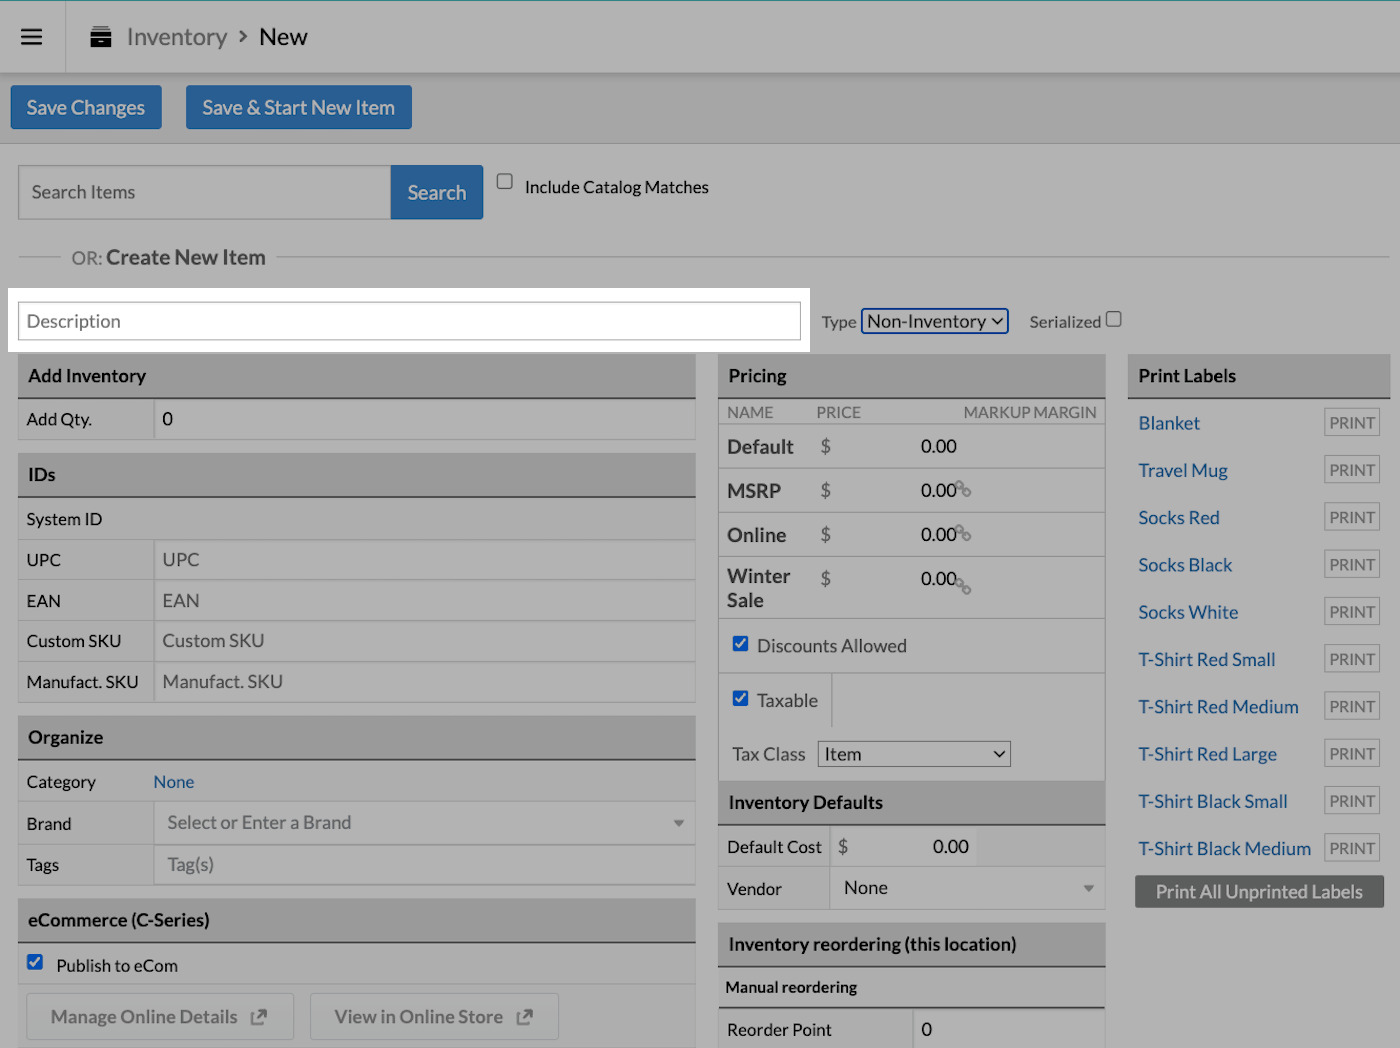1400x1048 pixels.
Task: Print label for T-Shirt Black Medium
Action: pyautogui.click(x=1352, y=848)
